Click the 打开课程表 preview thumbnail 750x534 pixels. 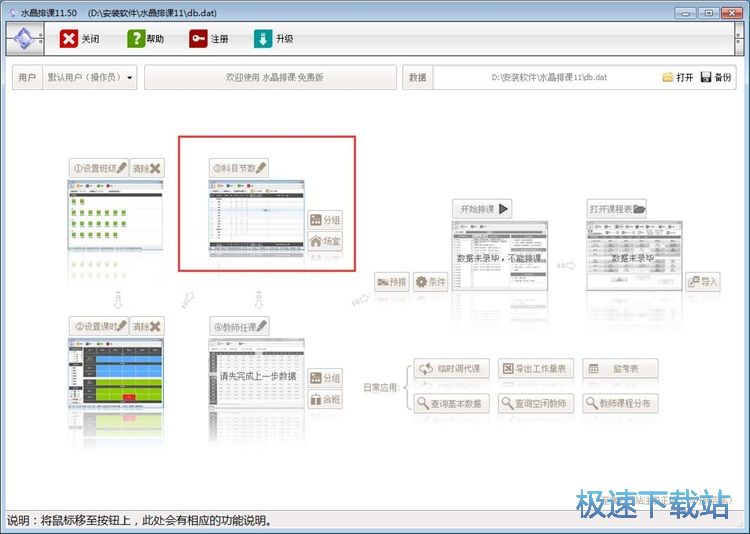coord(634,256)
